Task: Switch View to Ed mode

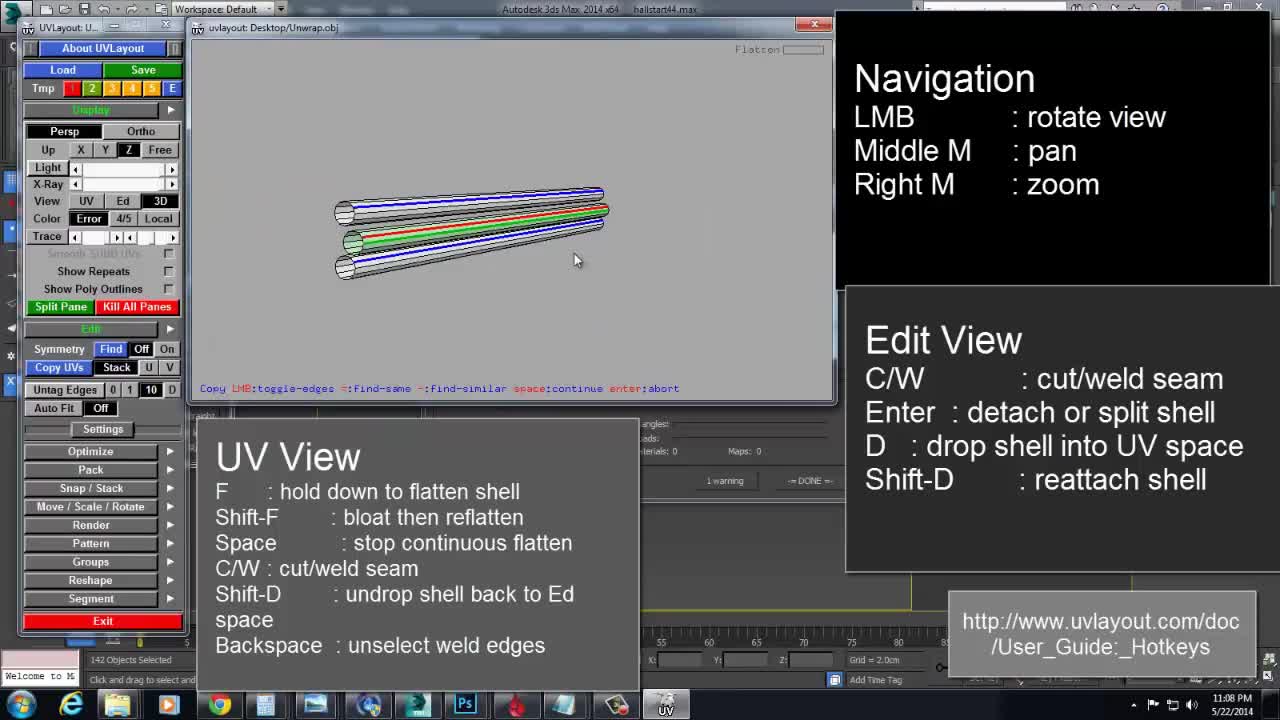Action: click(123, 201)
